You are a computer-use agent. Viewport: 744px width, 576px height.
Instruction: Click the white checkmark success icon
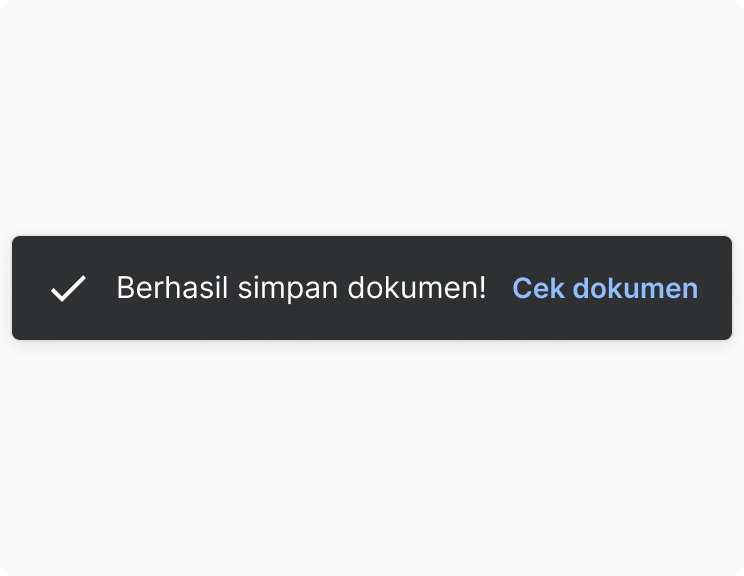click(68, 288)
